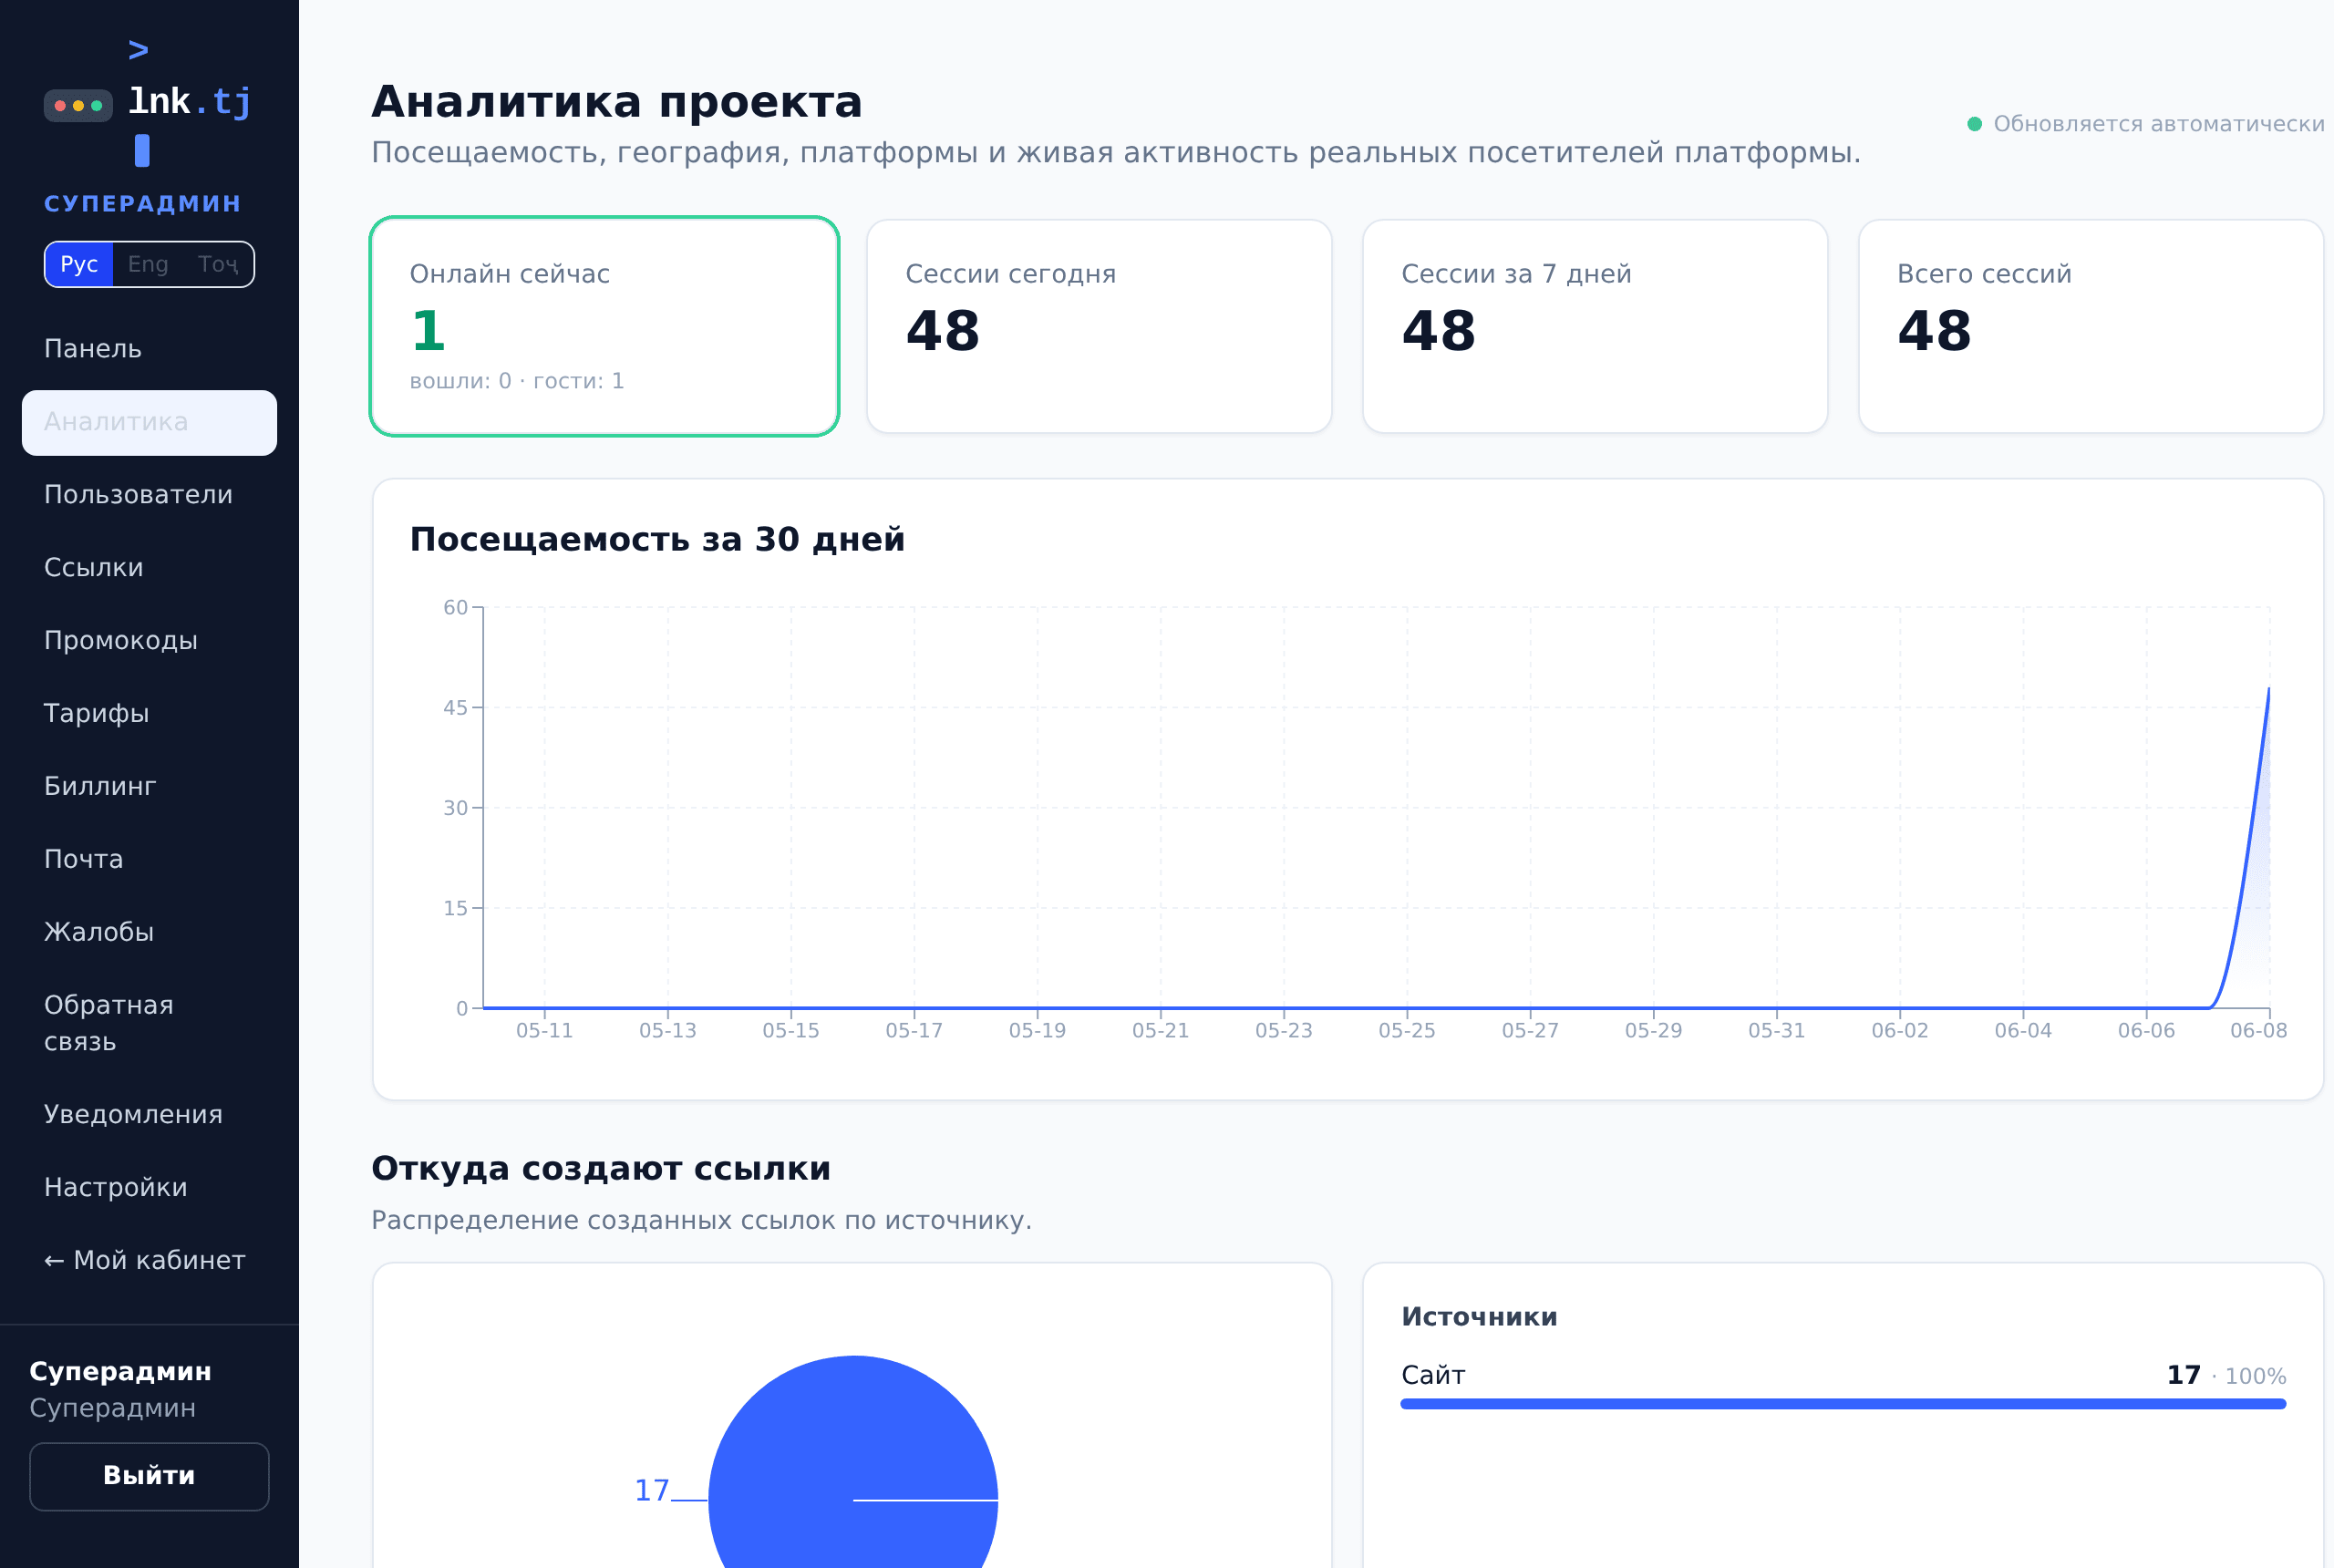
Task: Click the '17 · 100%' value
Action: point(2226,1376)
